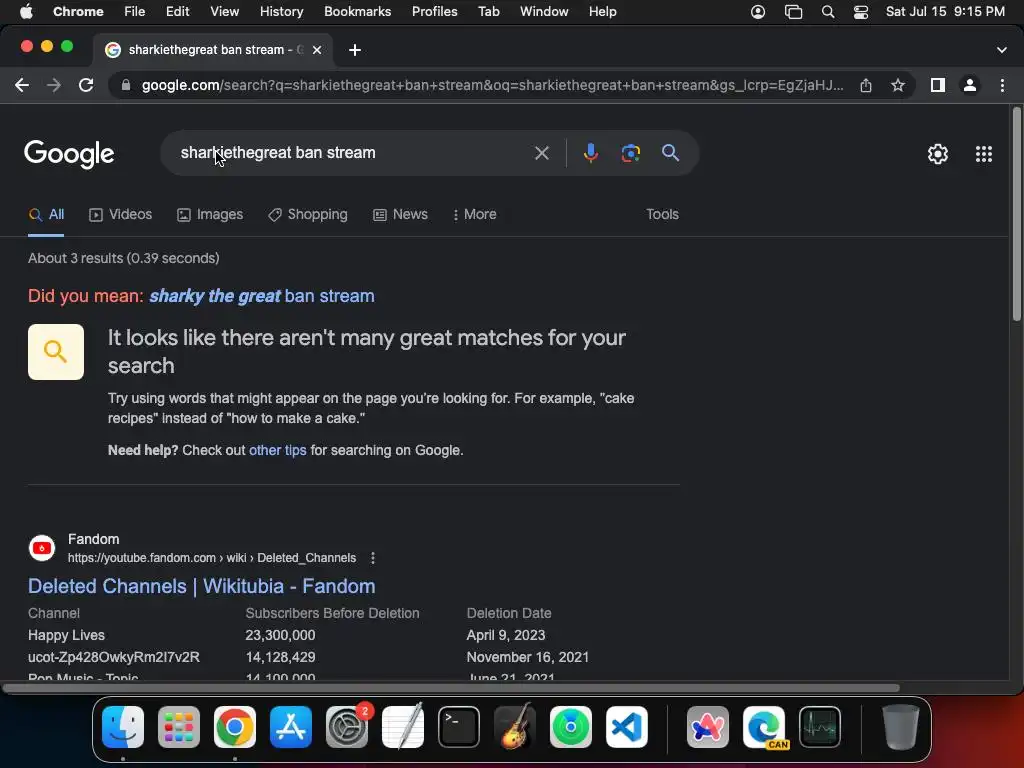This screenshot has height=768, width=1024.
Task: Open Control Center in menu bar
Action: point(861,12)
